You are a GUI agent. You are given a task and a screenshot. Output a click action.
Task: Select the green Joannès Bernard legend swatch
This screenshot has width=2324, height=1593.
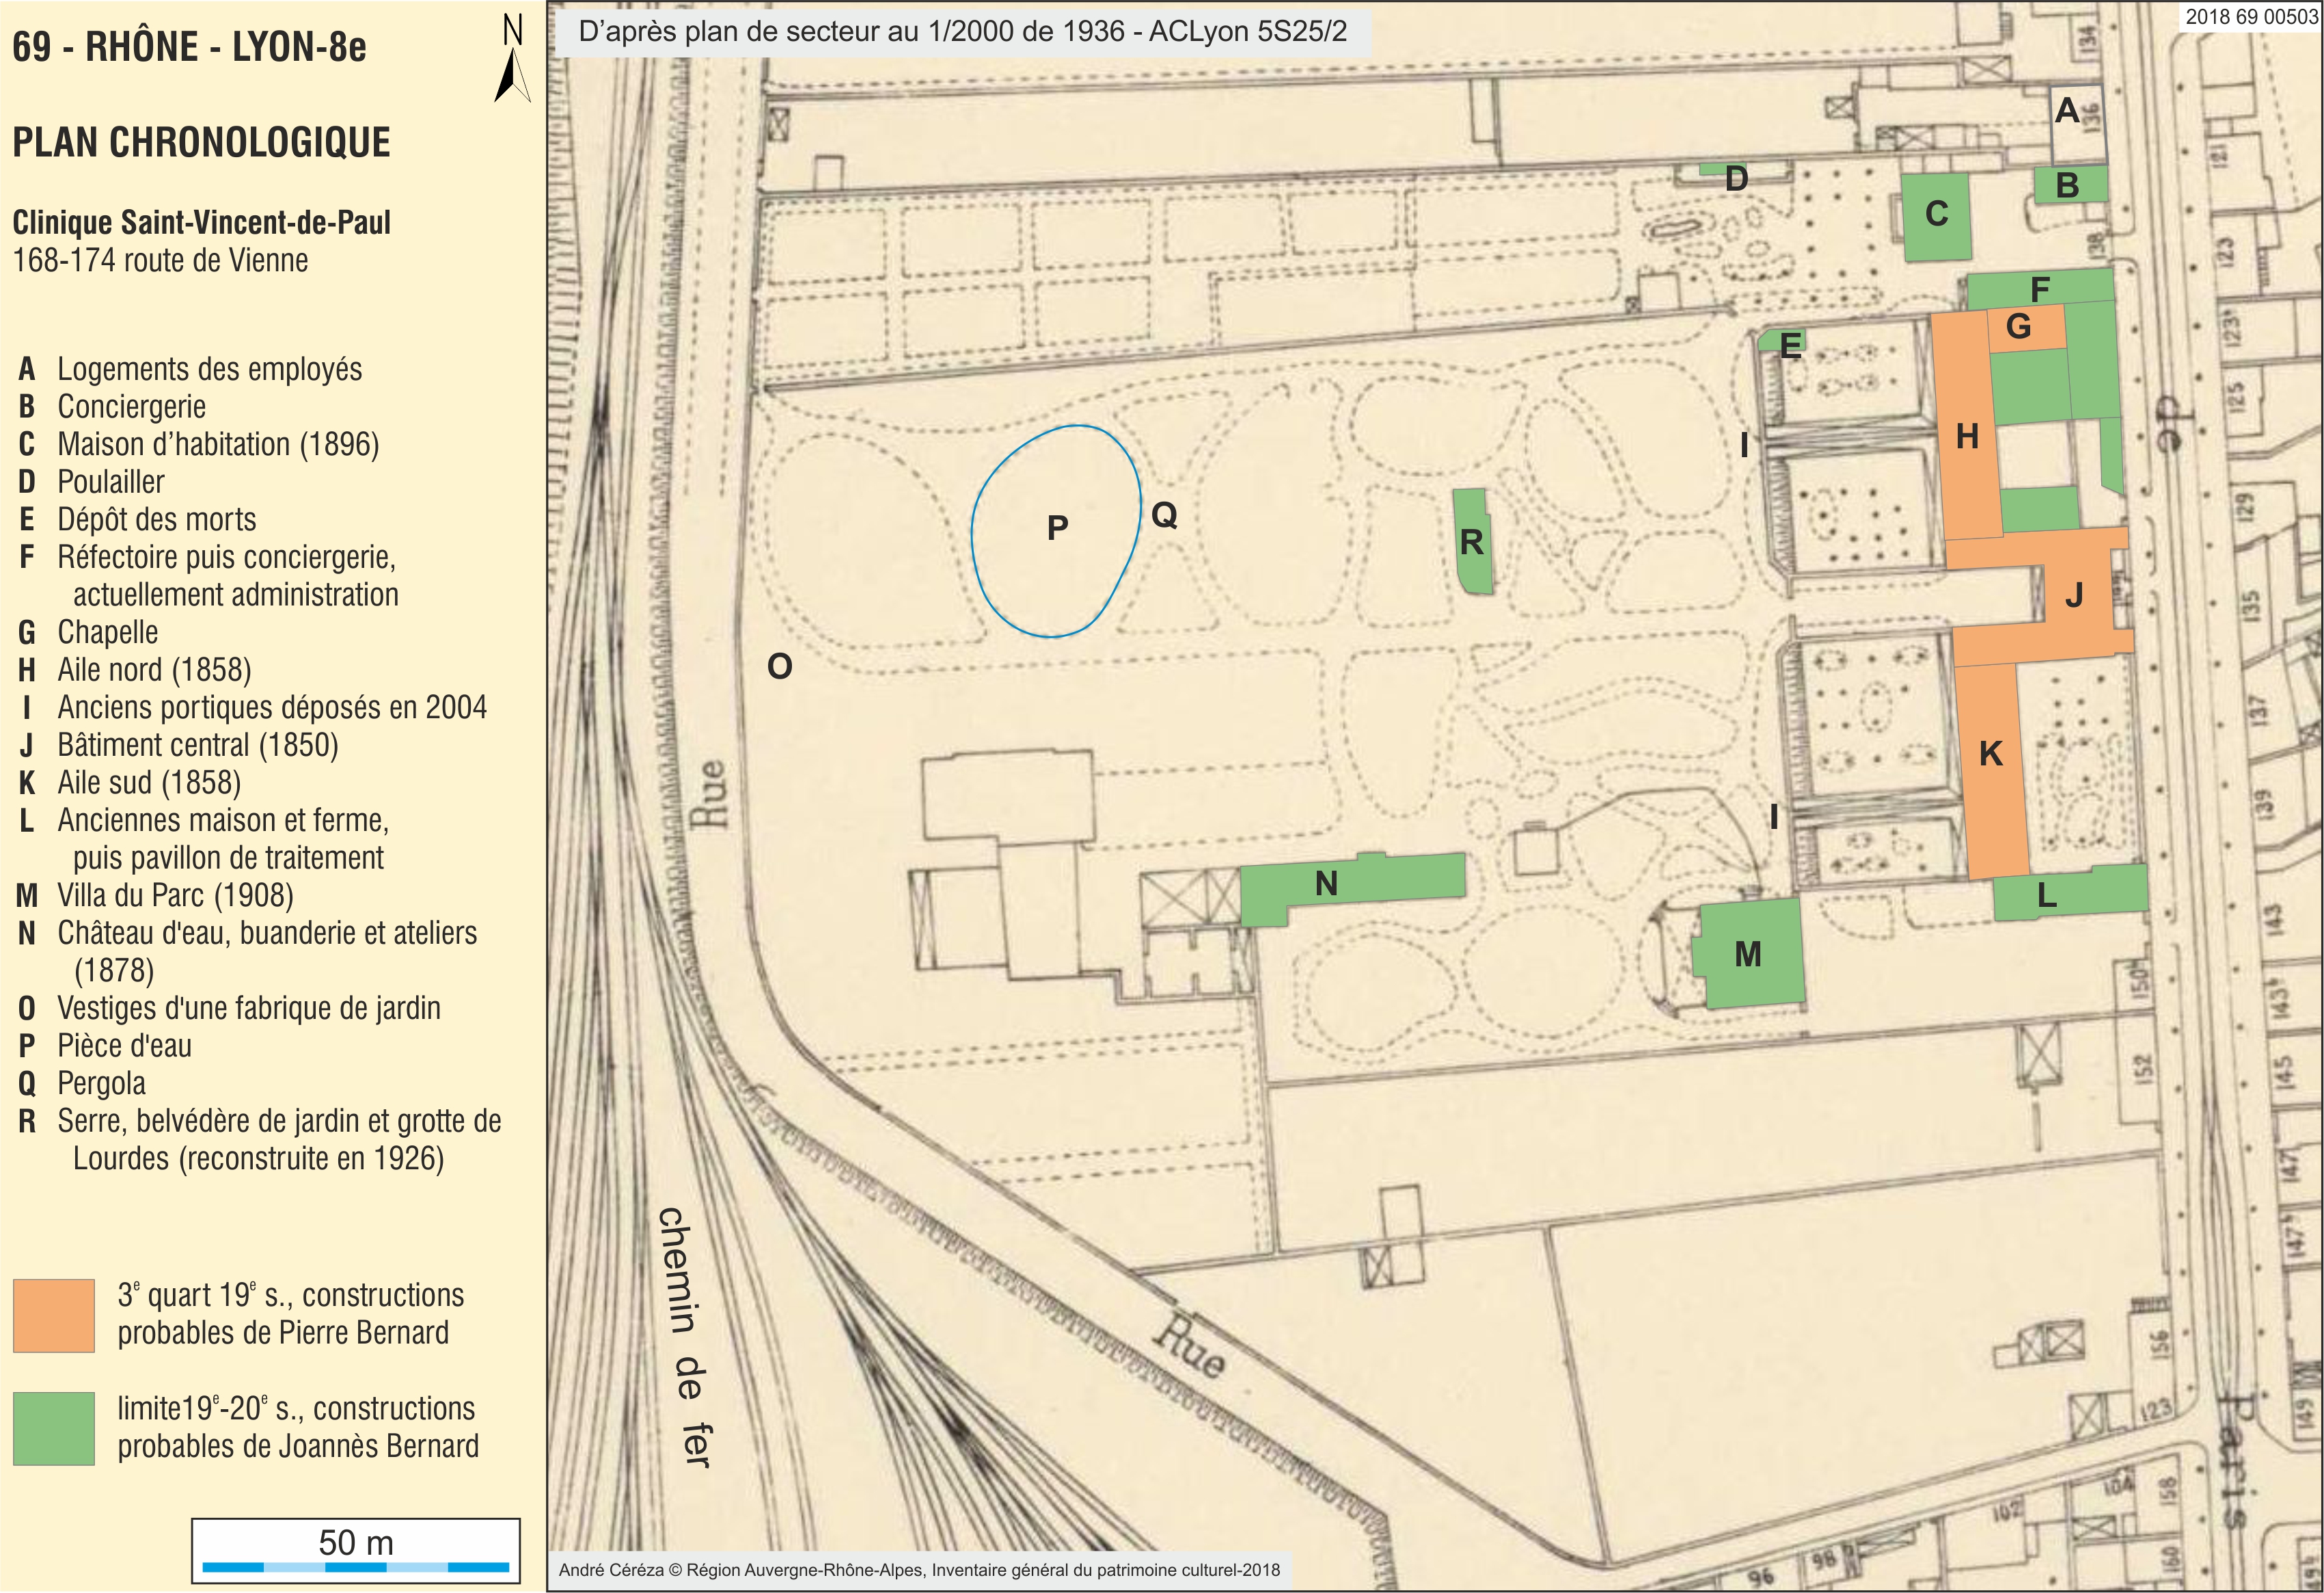(x=54, y=1429)
